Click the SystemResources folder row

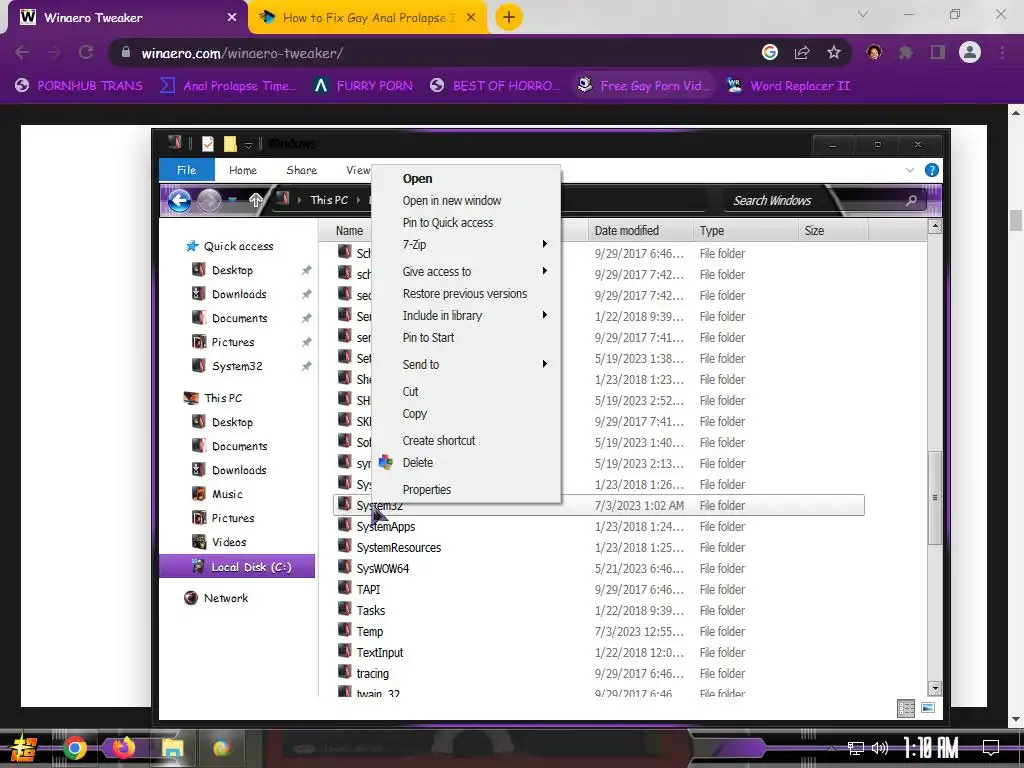pos(599,548)
